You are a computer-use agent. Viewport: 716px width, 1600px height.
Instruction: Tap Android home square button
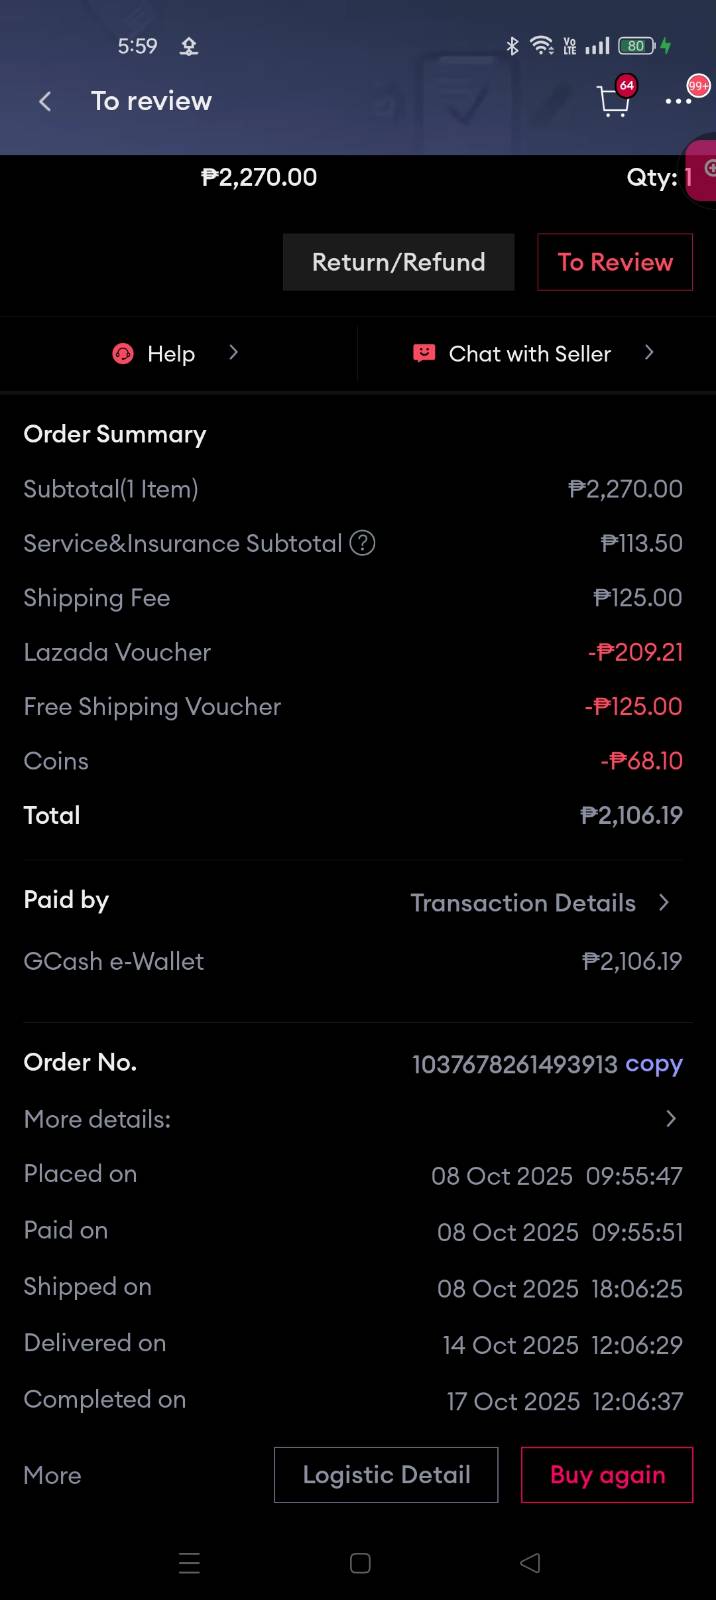click(360, 1563)
